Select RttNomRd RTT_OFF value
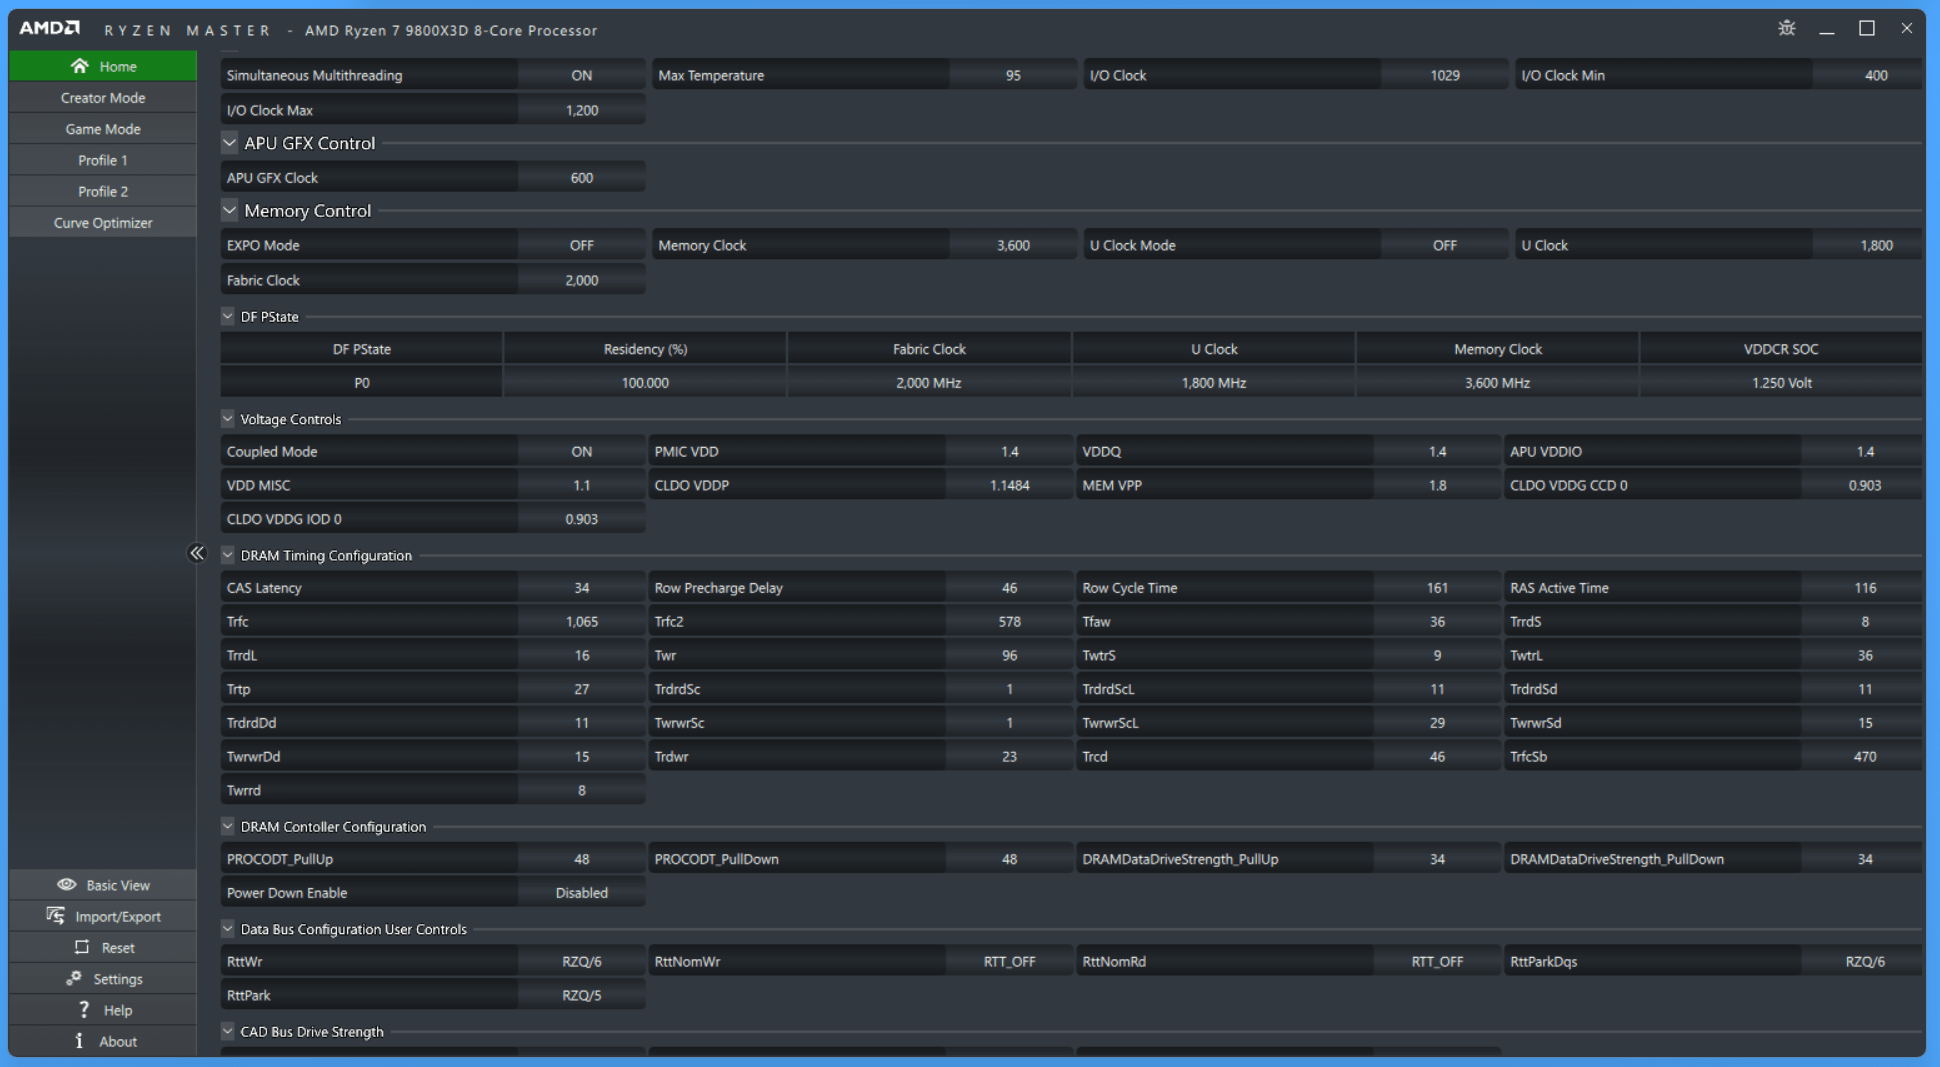The height and width of the screenshot is (1067, 1940). (x=1437, y=961)
